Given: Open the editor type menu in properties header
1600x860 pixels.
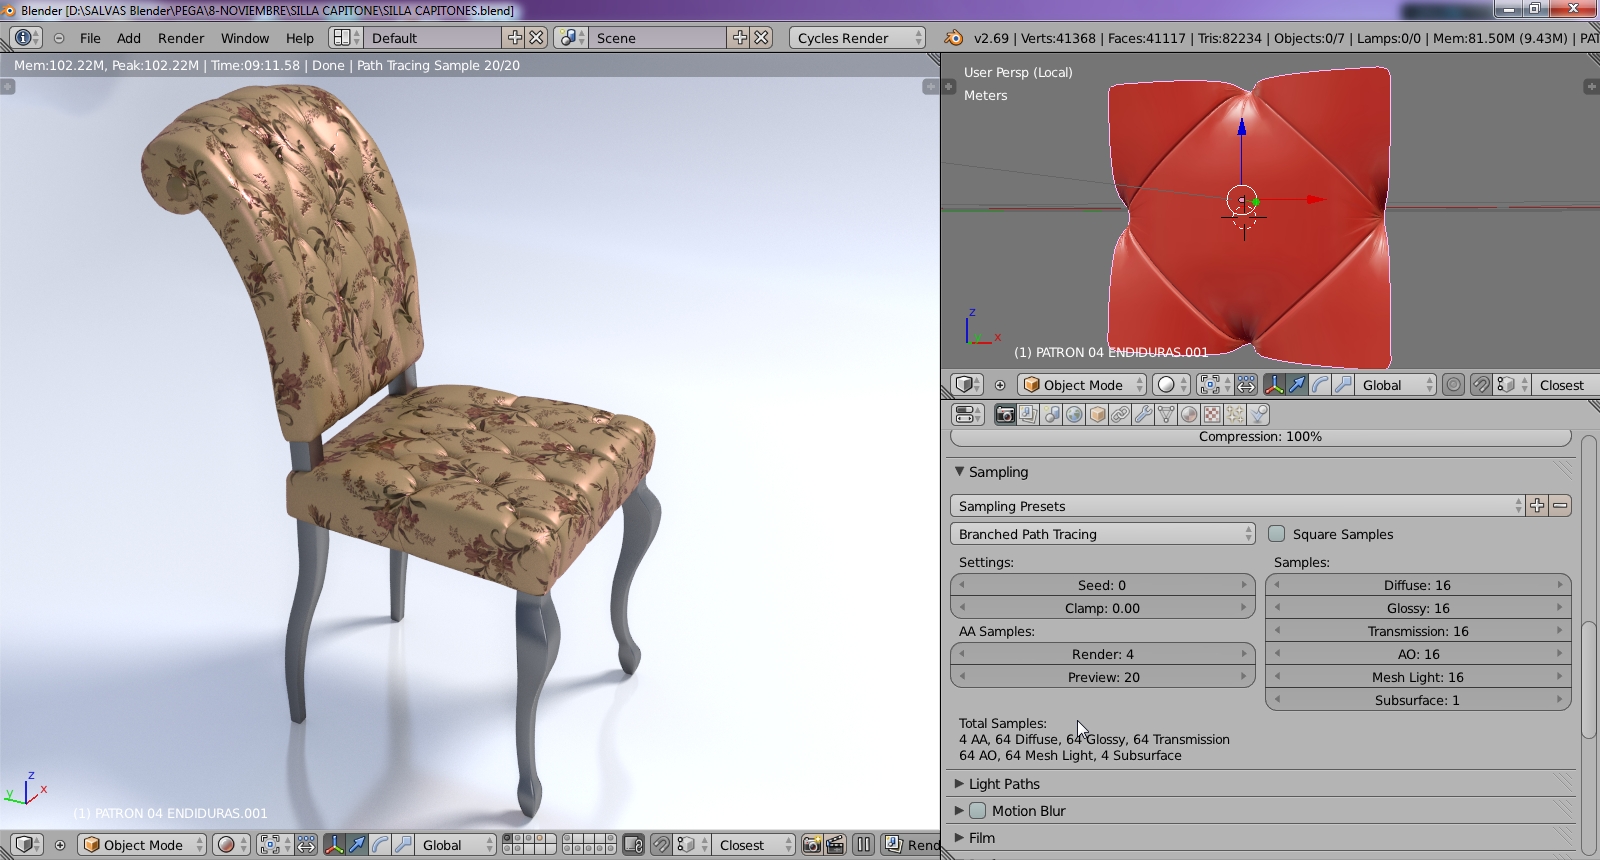Looking at the screenshot, I should click(968, 414).
